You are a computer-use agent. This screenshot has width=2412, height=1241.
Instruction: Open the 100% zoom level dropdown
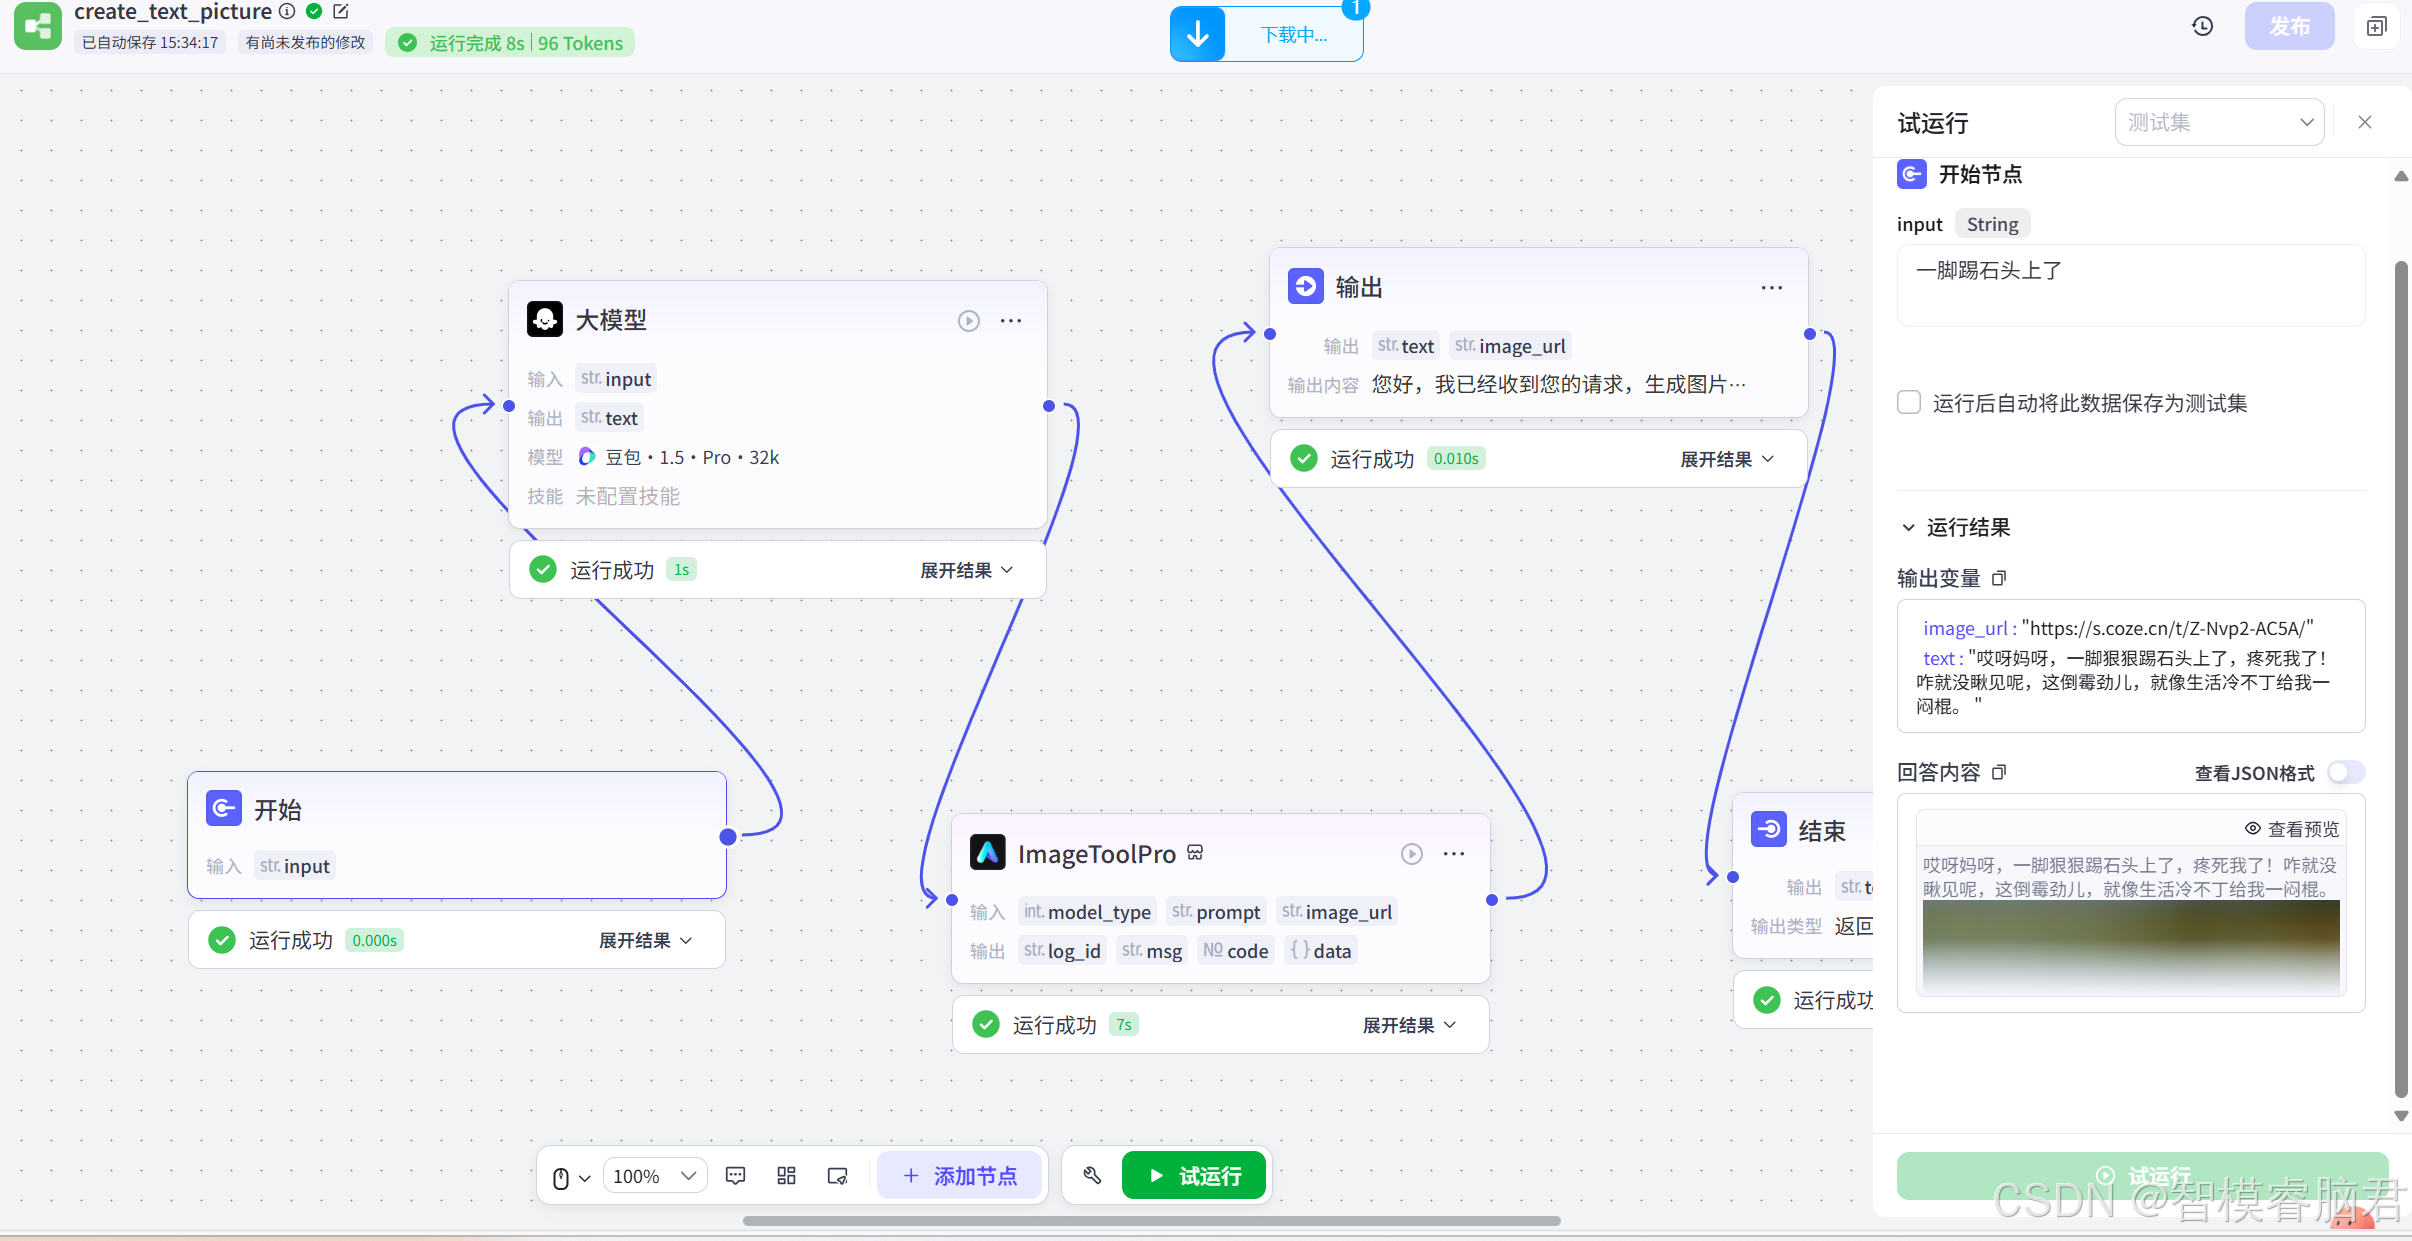[x=655, y=1176]
